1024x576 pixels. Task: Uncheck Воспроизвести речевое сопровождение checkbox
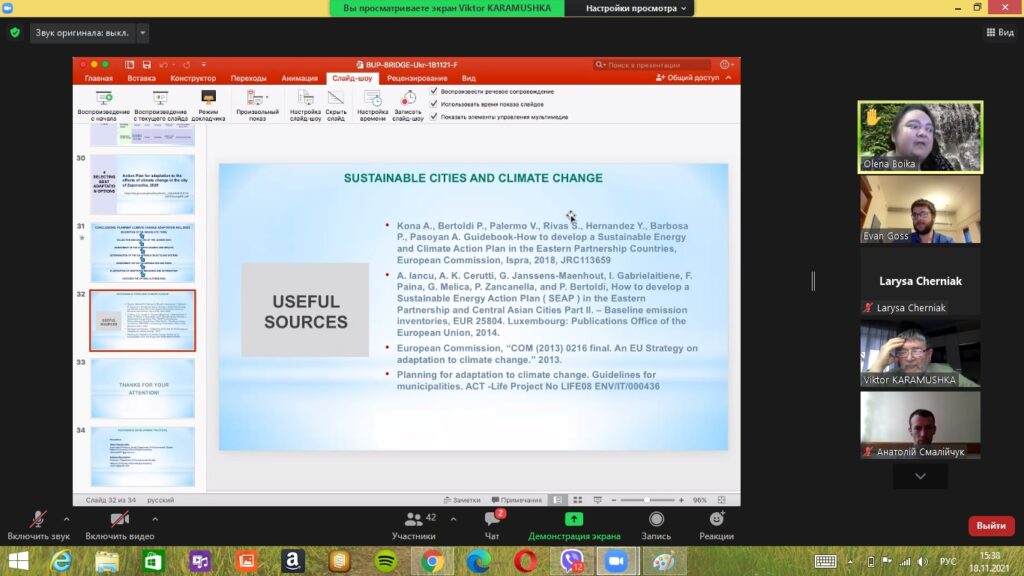[433, 91]
